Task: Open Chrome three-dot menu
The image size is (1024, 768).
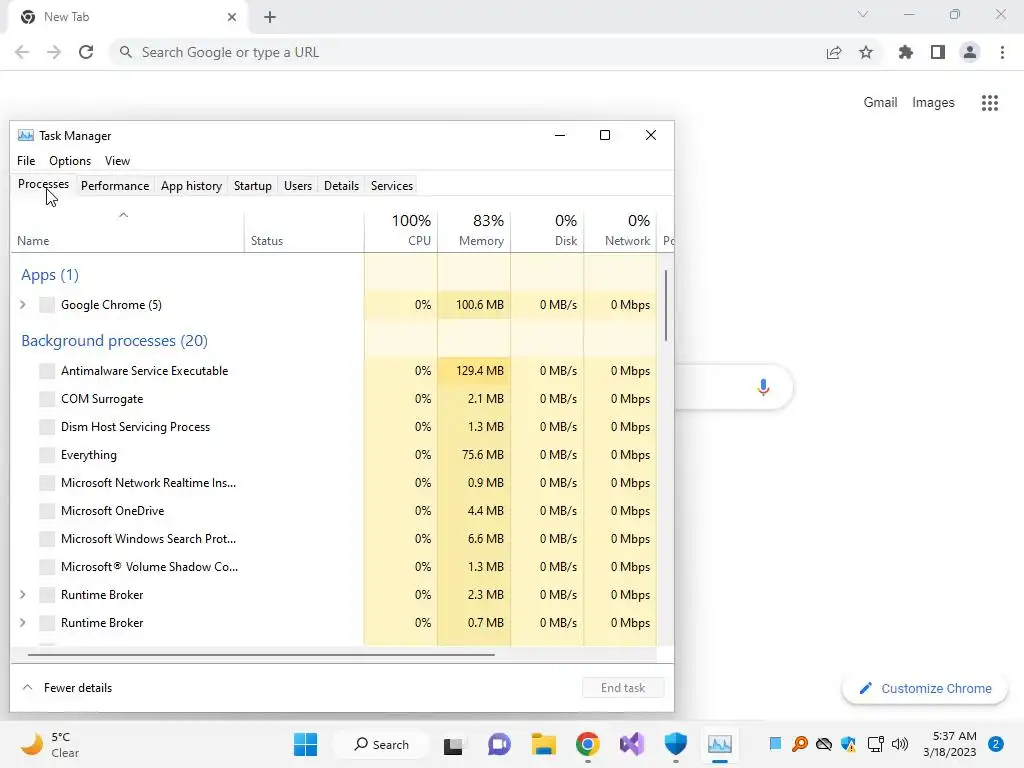Action: click(x=1002, y=52)
